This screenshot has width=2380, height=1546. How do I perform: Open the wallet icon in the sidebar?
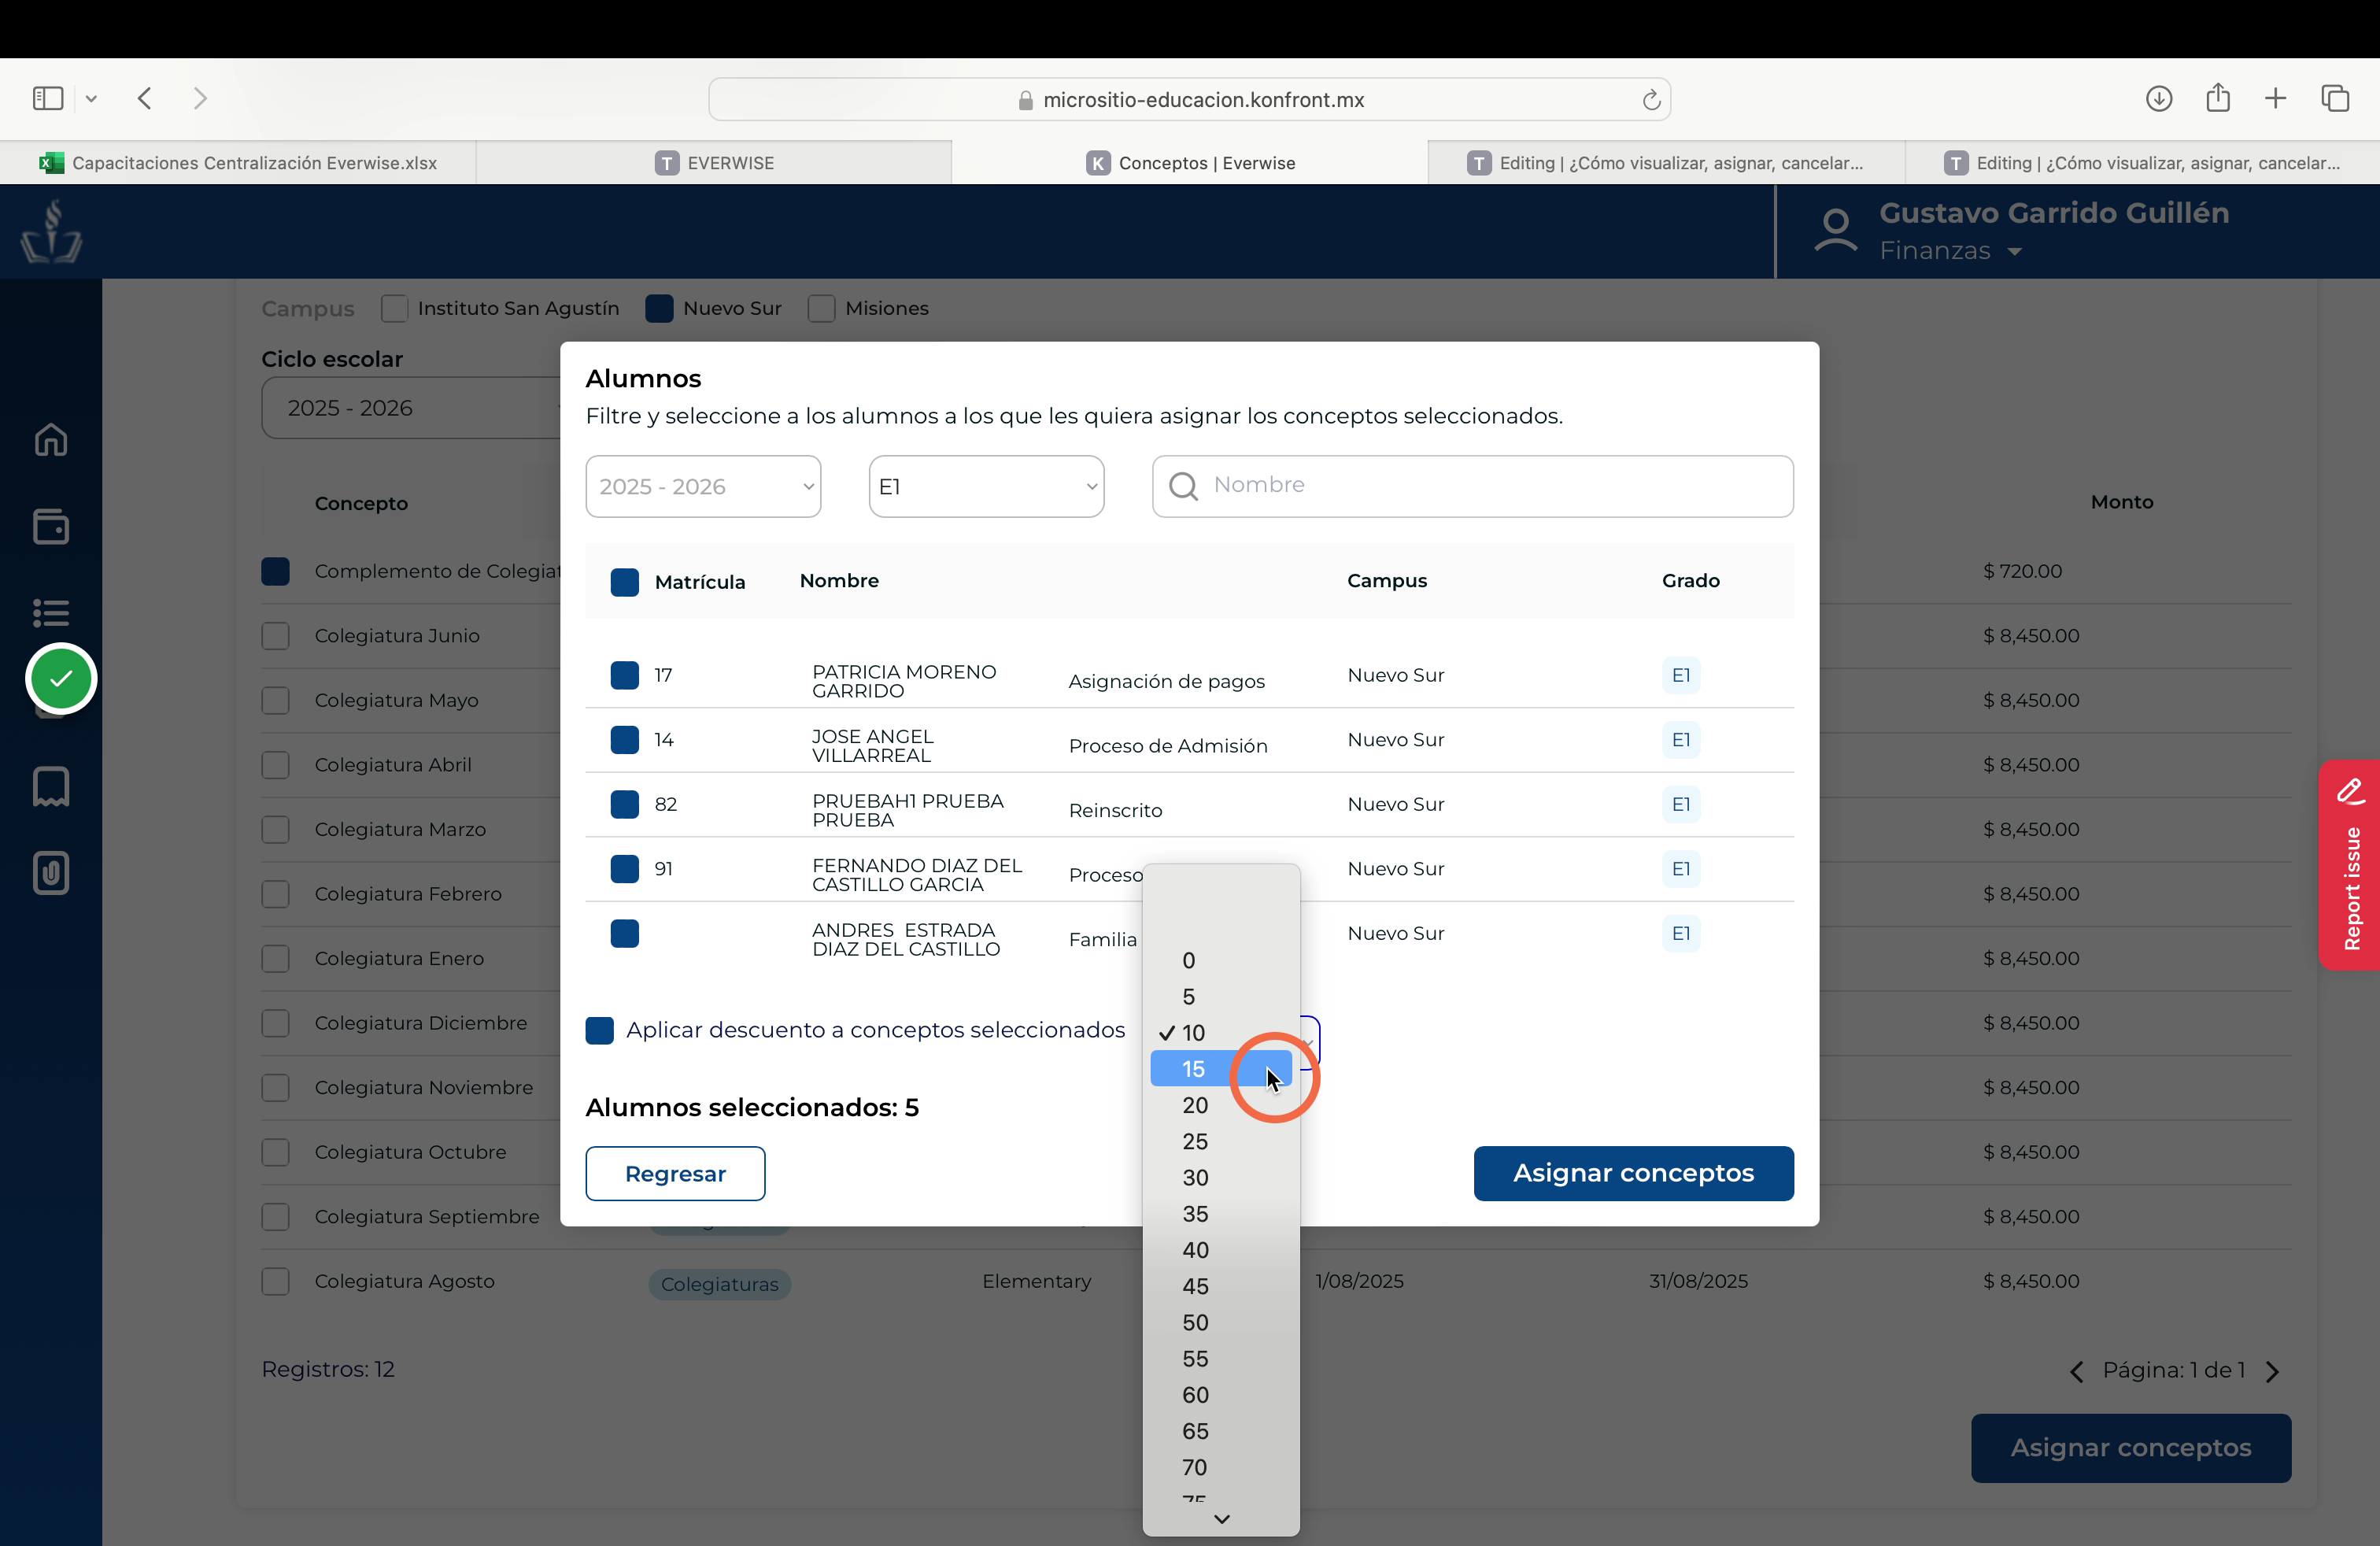pos(51,526)
